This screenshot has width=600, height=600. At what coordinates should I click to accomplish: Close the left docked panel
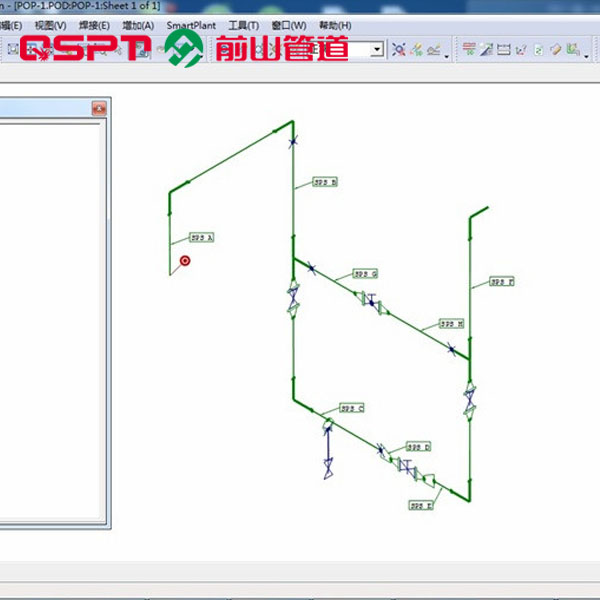[99, 108]
